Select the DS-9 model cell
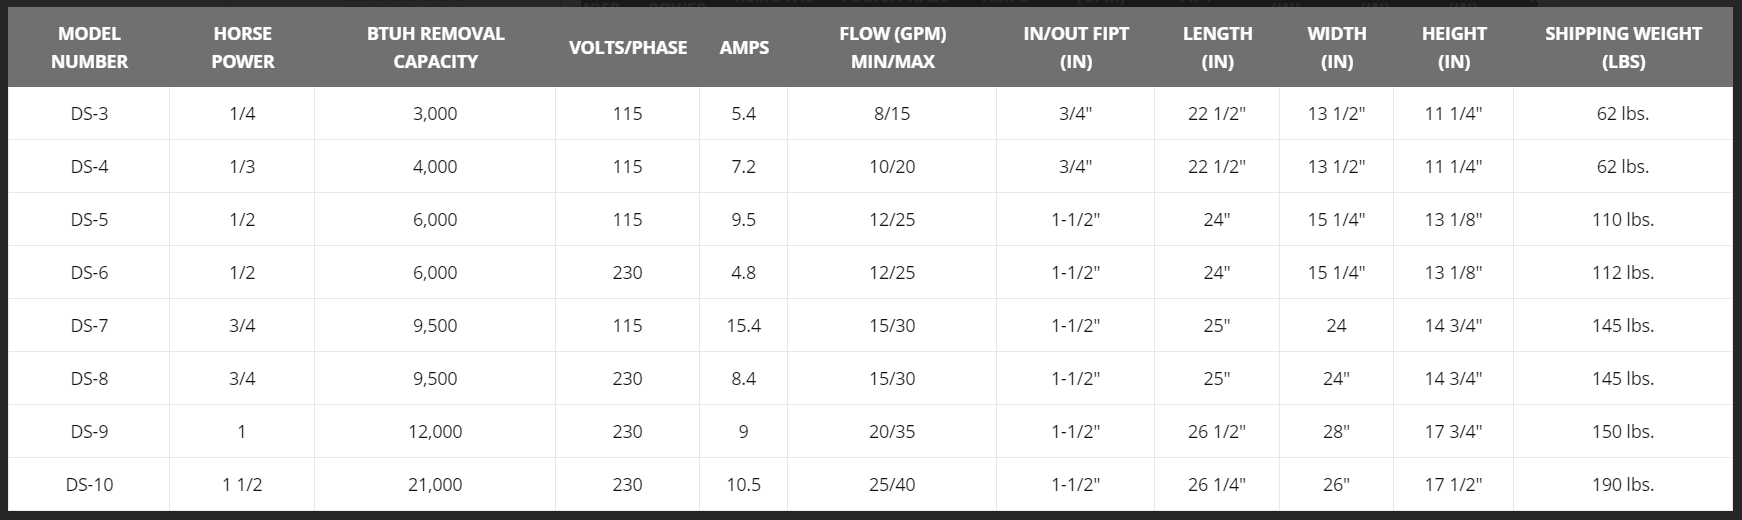This screenshot has height=520, width=1742. [89, 432]
